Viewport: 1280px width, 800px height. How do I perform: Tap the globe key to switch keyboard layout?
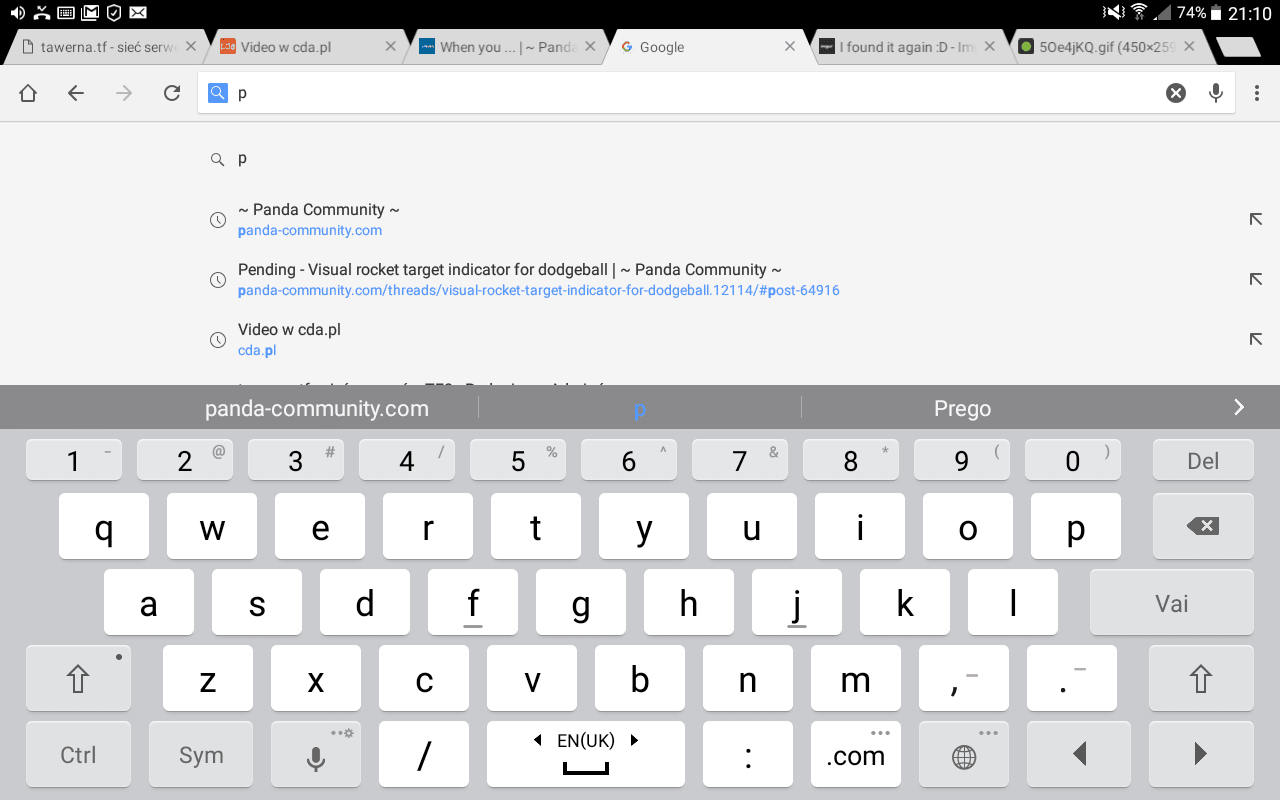tap(963, 754)
